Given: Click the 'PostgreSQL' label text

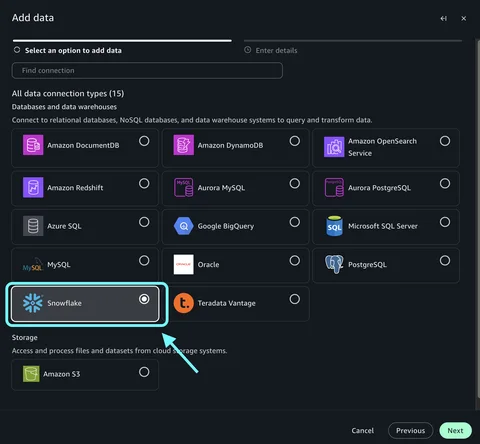Looking at the screenshot, I should (367, 265).
